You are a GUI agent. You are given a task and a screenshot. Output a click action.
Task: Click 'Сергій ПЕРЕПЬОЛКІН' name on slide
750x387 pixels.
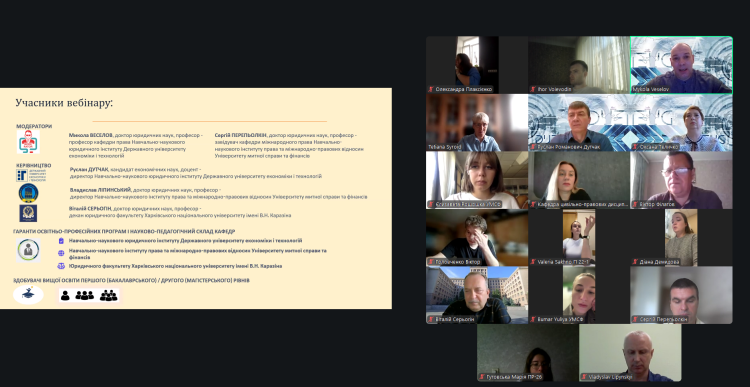(x=241, y=135)
